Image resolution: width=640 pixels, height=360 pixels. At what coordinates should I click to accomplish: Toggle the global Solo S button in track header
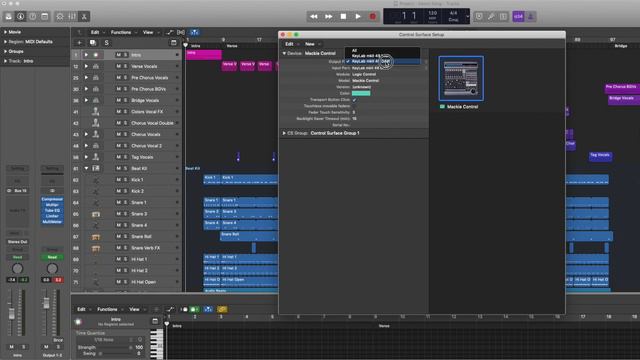(x=107, y=42)
